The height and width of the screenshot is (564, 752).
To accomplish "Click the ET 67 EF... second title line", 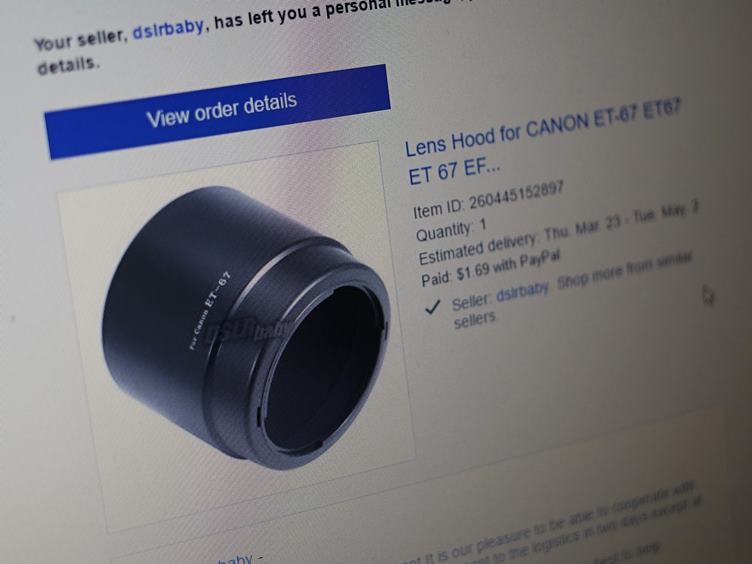I will point(454,172).
